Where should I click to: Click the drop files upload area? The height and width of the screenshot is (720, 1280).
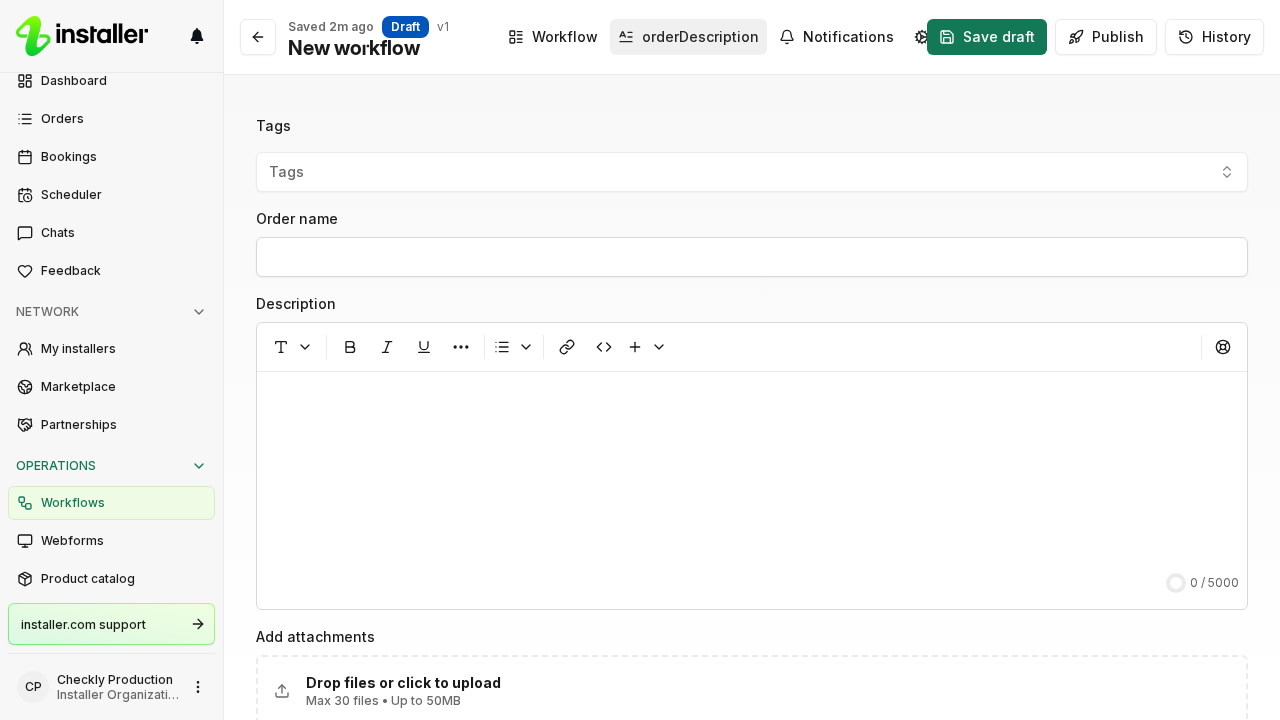(752, 690)
